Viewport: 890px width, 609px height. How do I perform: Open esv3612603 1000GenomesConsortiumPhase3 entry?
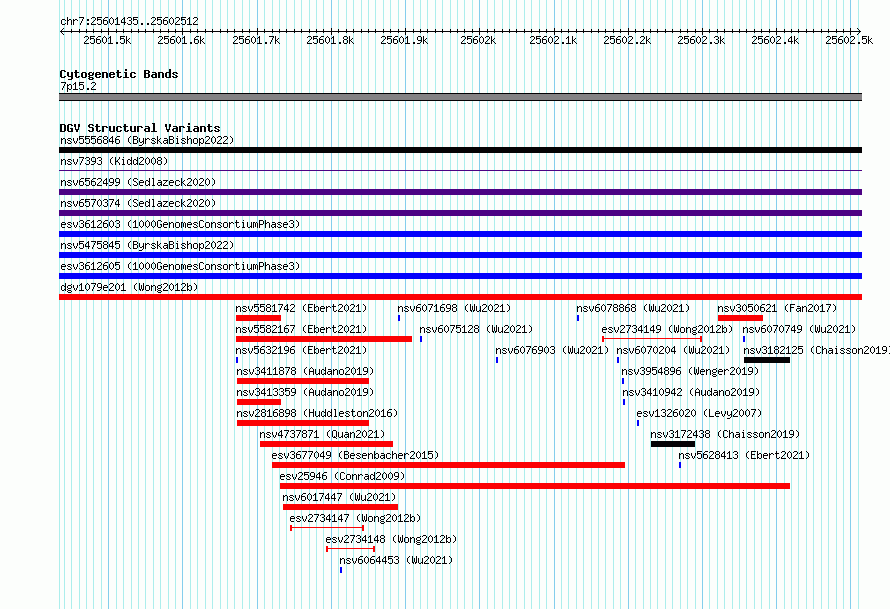[x=180, y=224]
